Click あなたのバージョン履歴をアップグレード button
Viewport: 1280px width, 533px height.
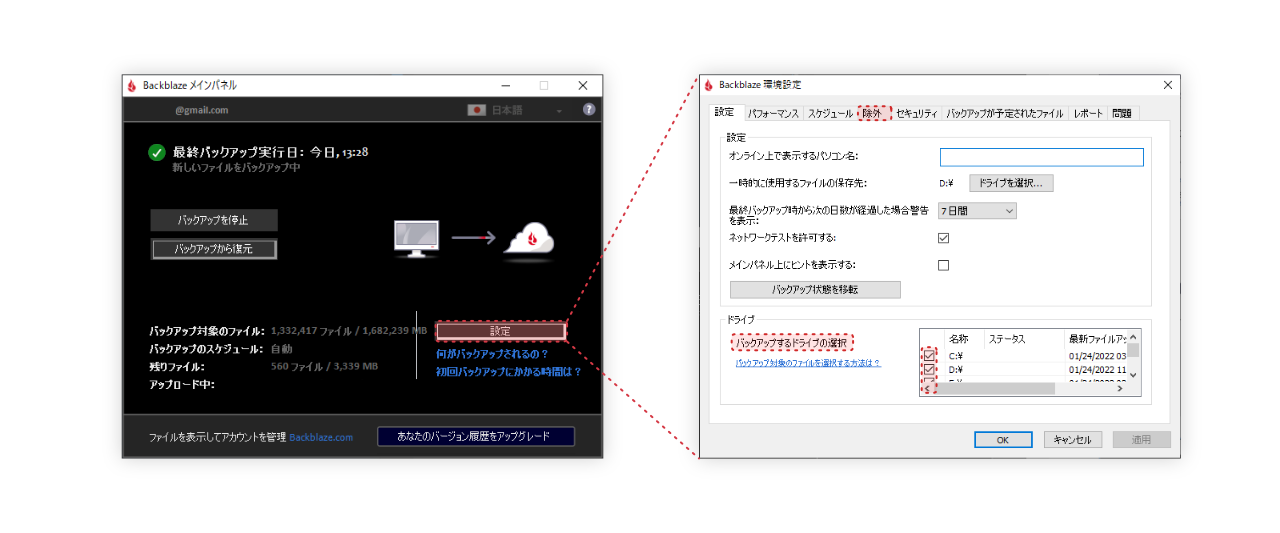[x=477, y=436]
